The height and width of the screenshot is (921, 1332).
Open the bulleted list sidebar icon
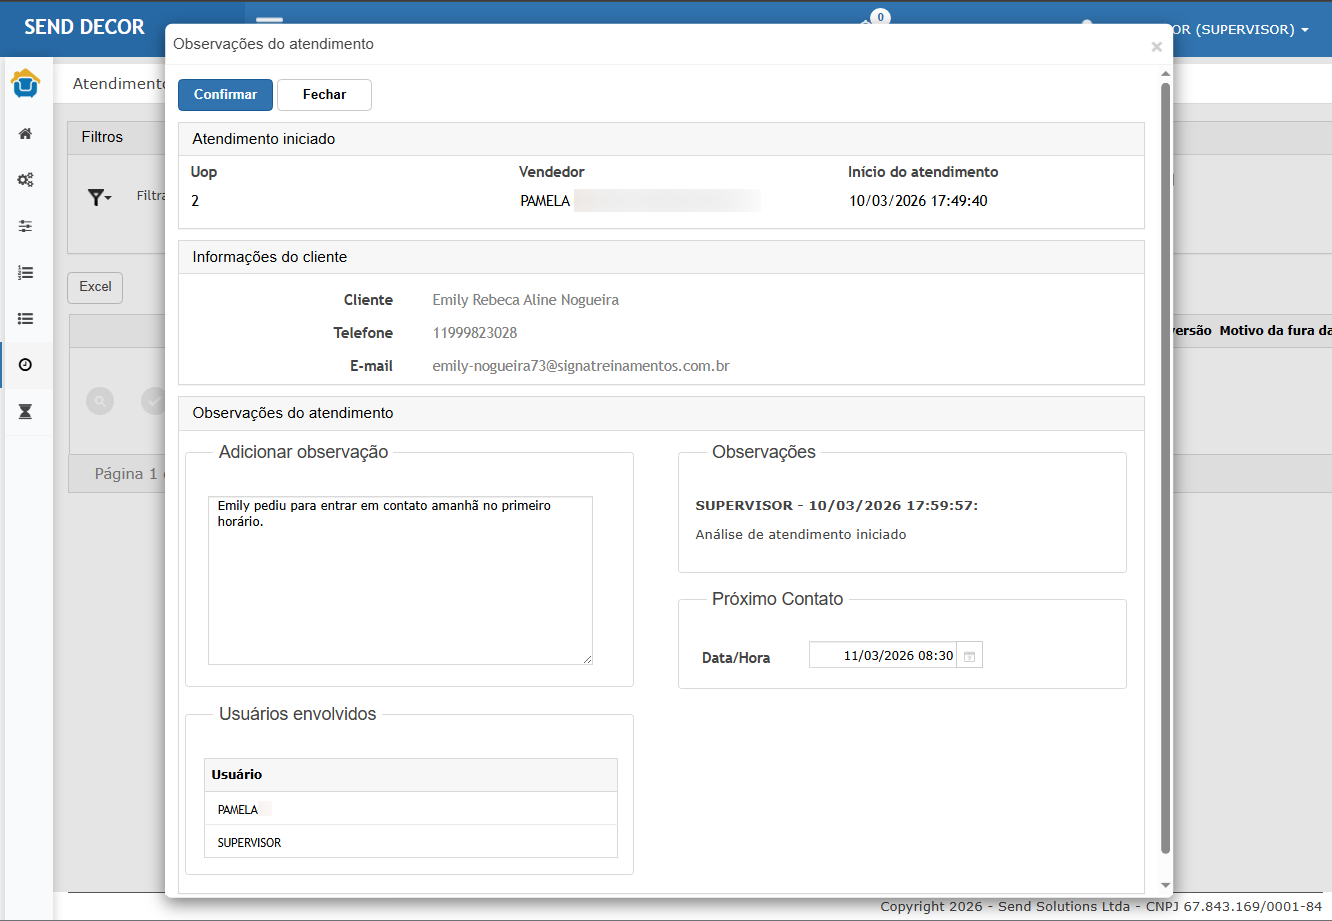point(26,318)
